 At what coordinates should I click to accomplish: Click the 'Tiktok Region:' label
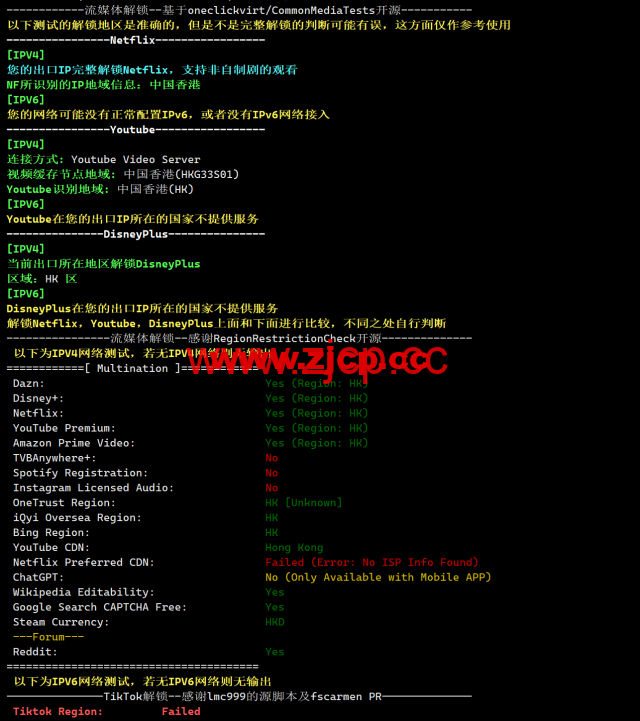click(x=58, y=712)
